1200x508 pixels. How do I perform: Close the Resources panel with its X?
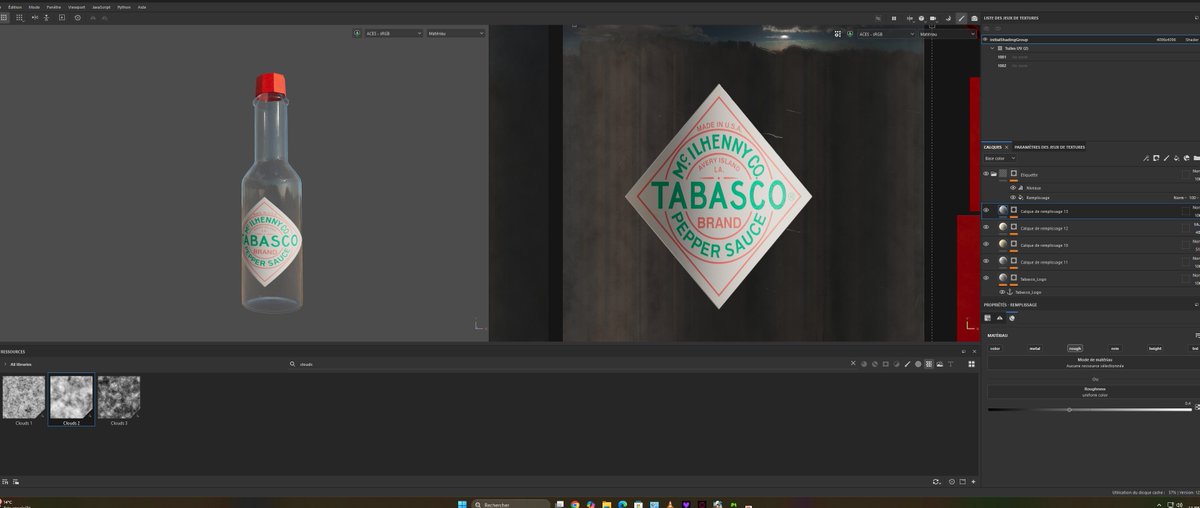click(975, 352)
